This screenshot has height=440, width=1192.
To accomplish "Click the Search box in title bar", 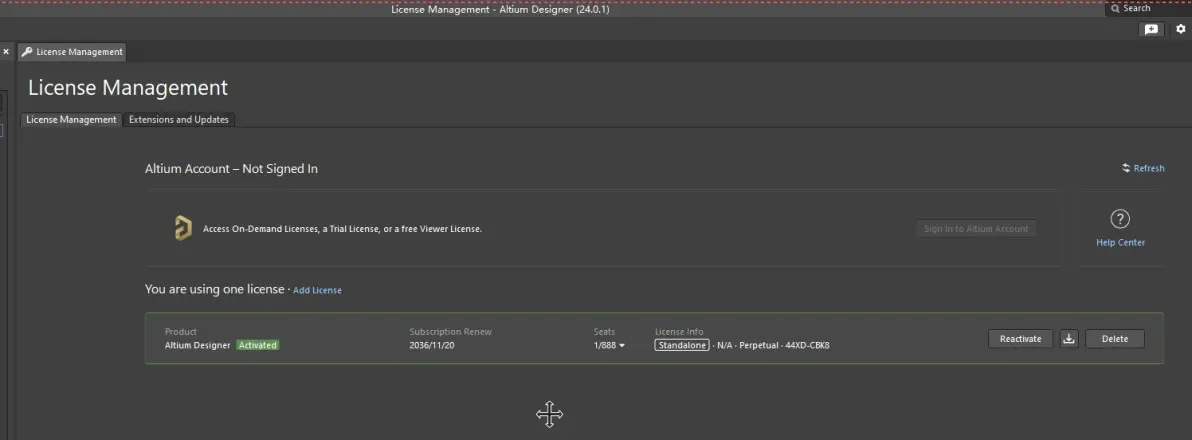I will [x=1148, y=8].
